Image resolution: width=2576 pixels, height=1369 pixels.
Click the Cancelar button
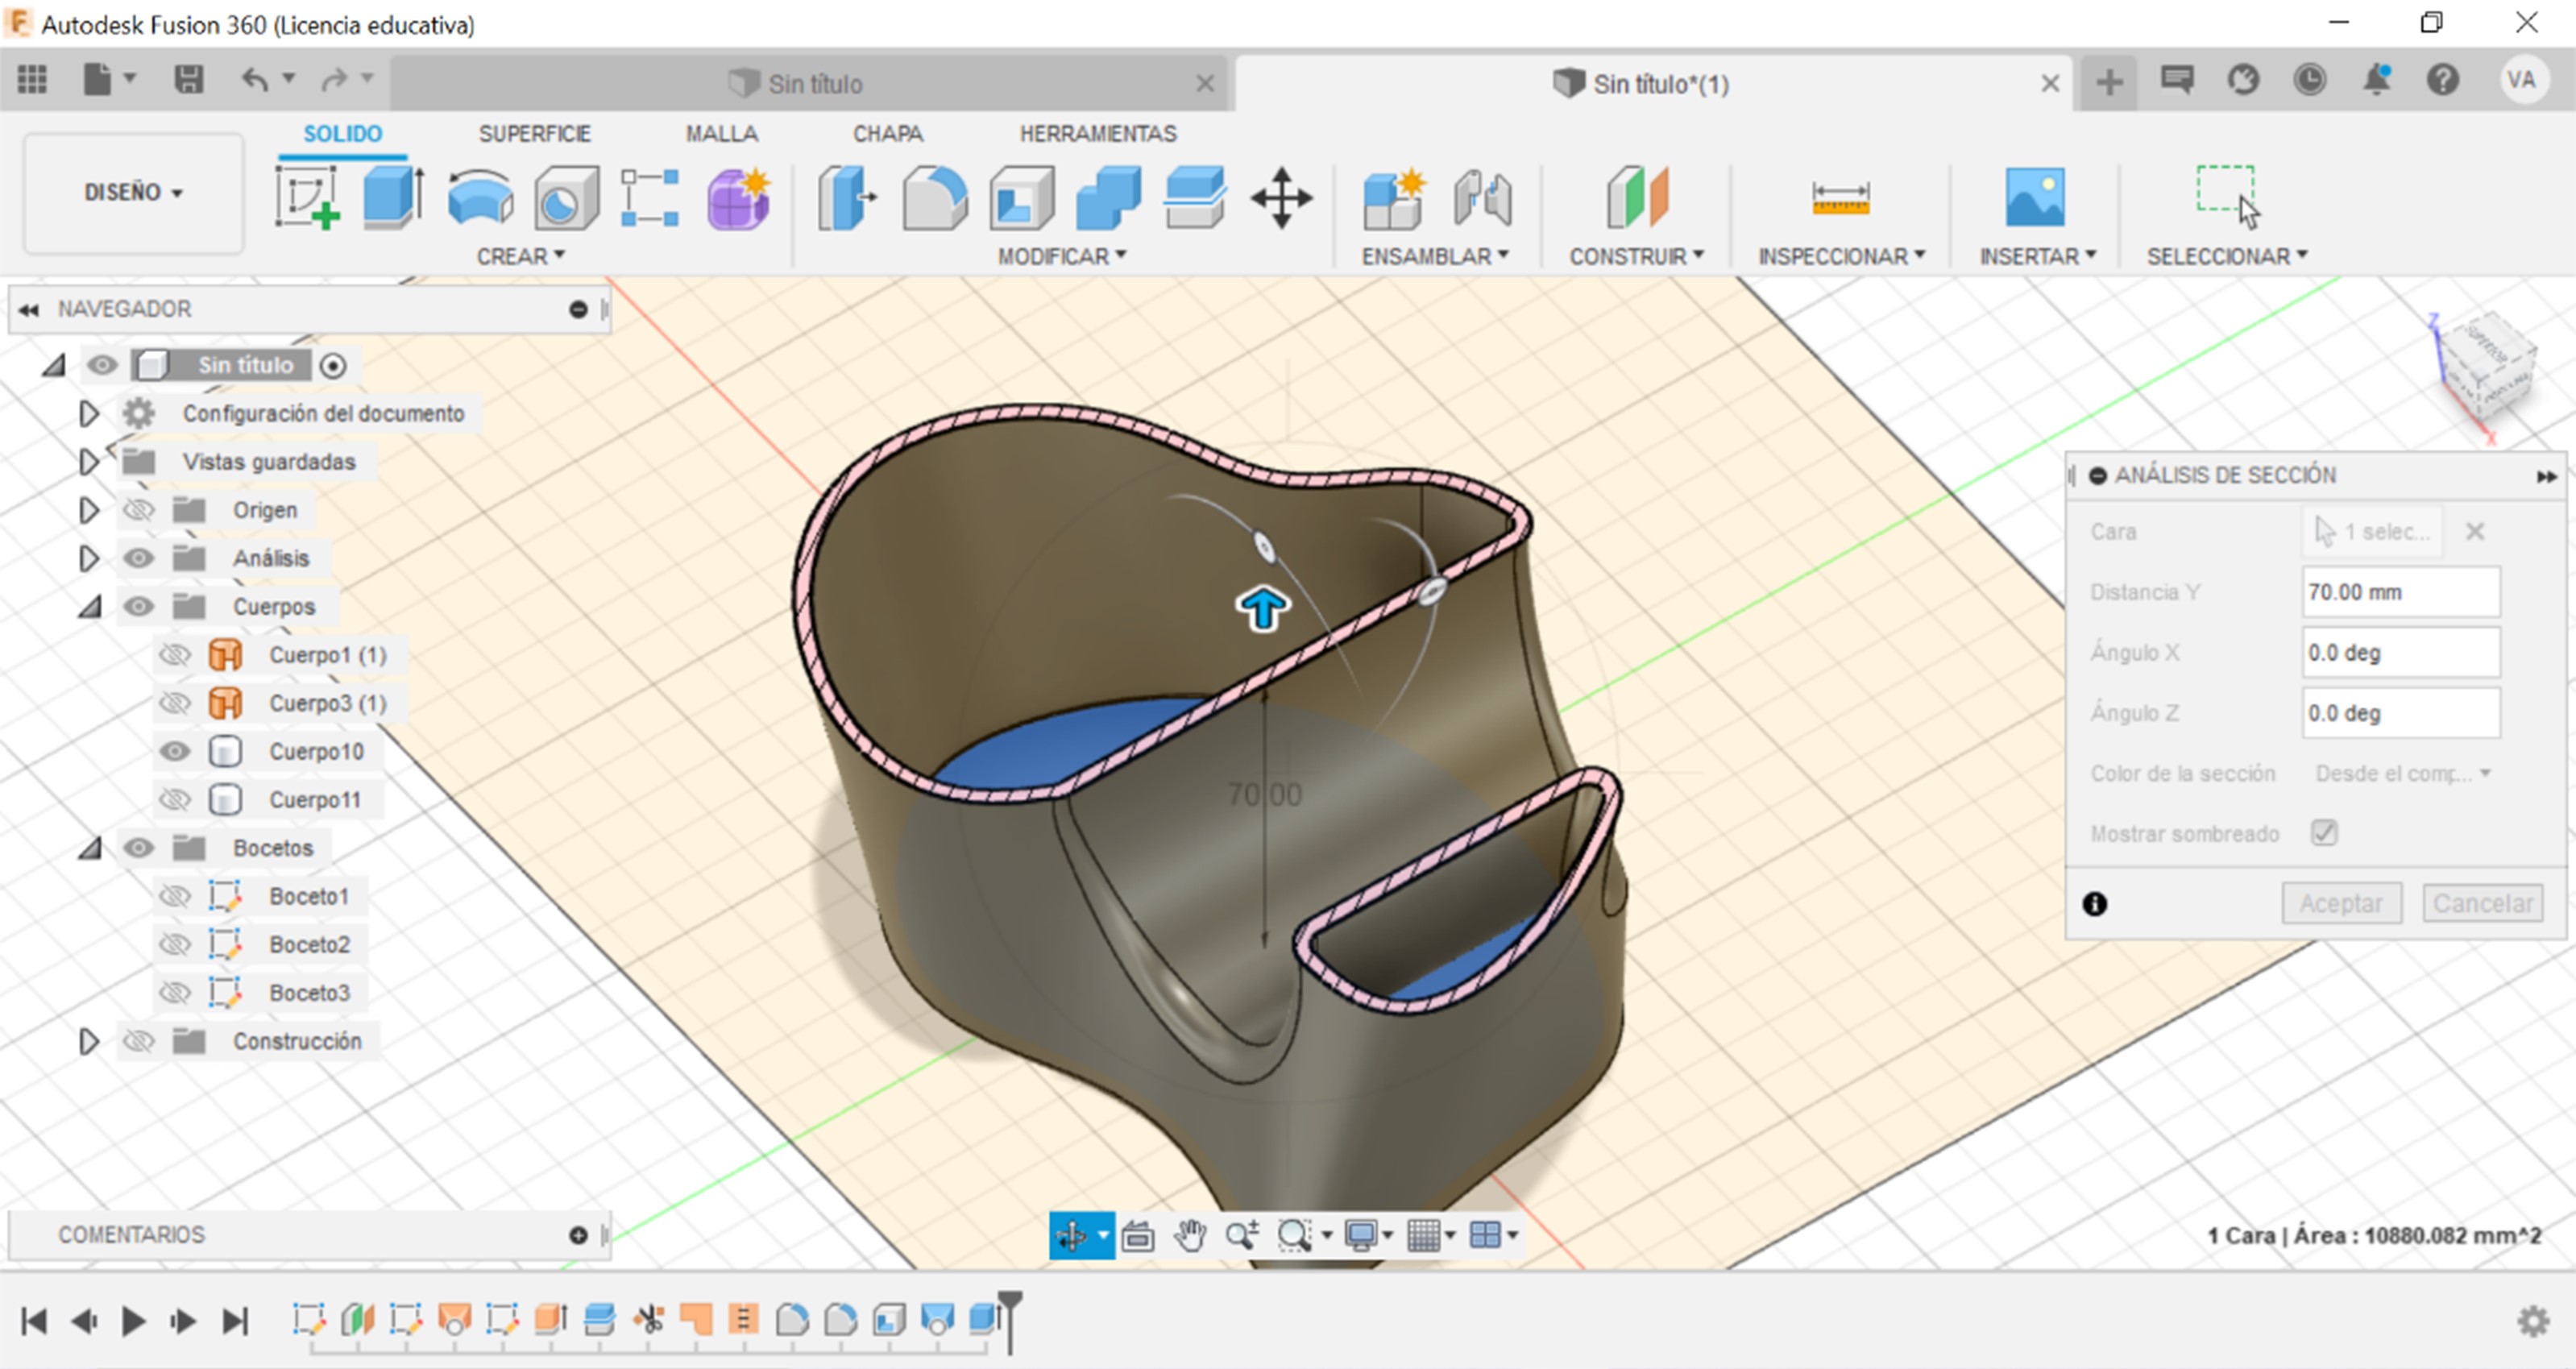(x=2483, y=903)
